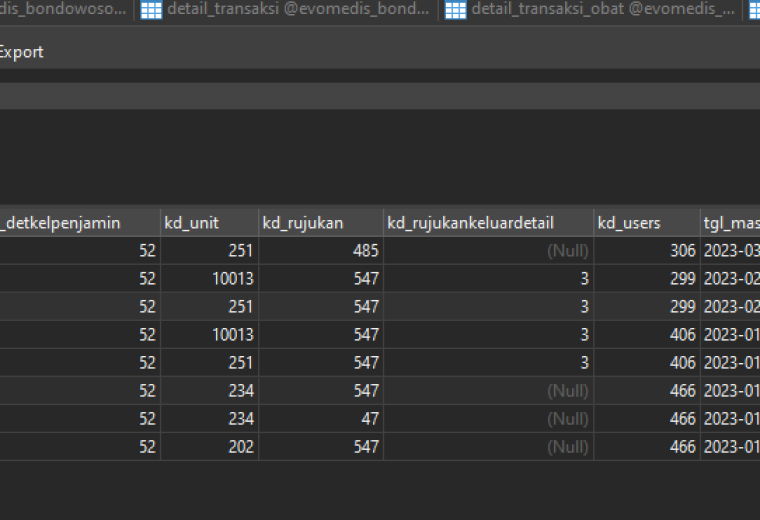Select the first kd_unit cell showing 10013
This screenshot has width=760, height=520.
click(209, 279)
